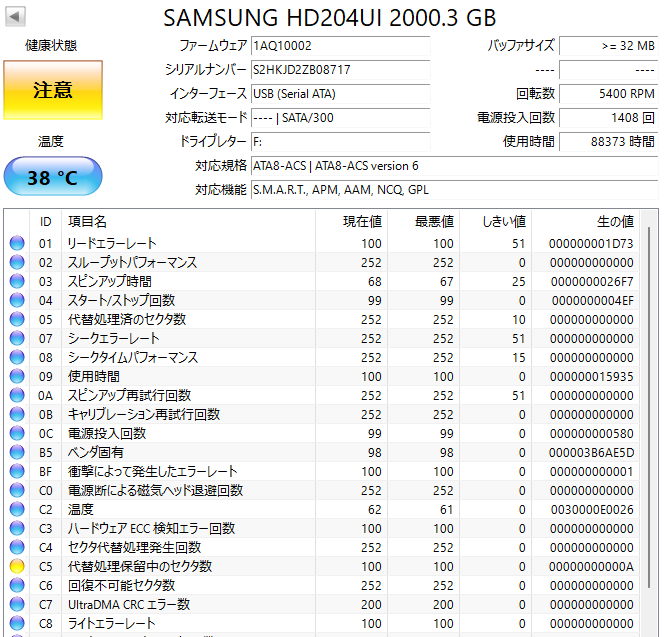Image resolution: width=664 pixels, height=637 pixels.
Task: Click the 健康状態 label
Action: (x=51, y=45)
